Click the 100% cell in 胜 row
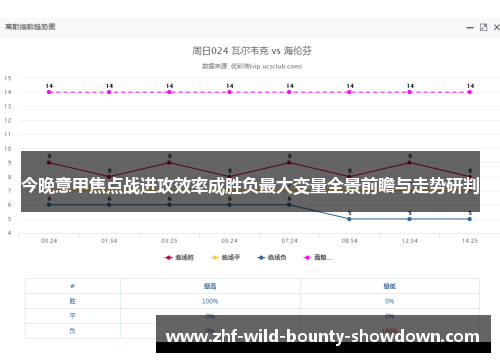This screenshot has width=500, height=362. pos(210,301)
